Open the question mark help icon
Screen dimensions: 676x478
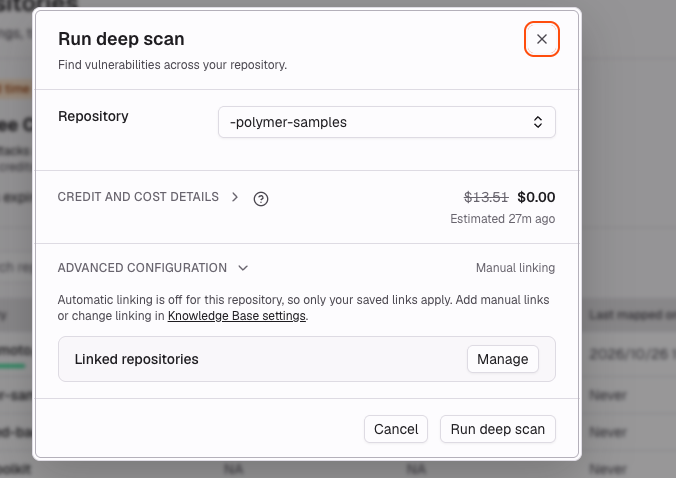[x=261, y=199]
